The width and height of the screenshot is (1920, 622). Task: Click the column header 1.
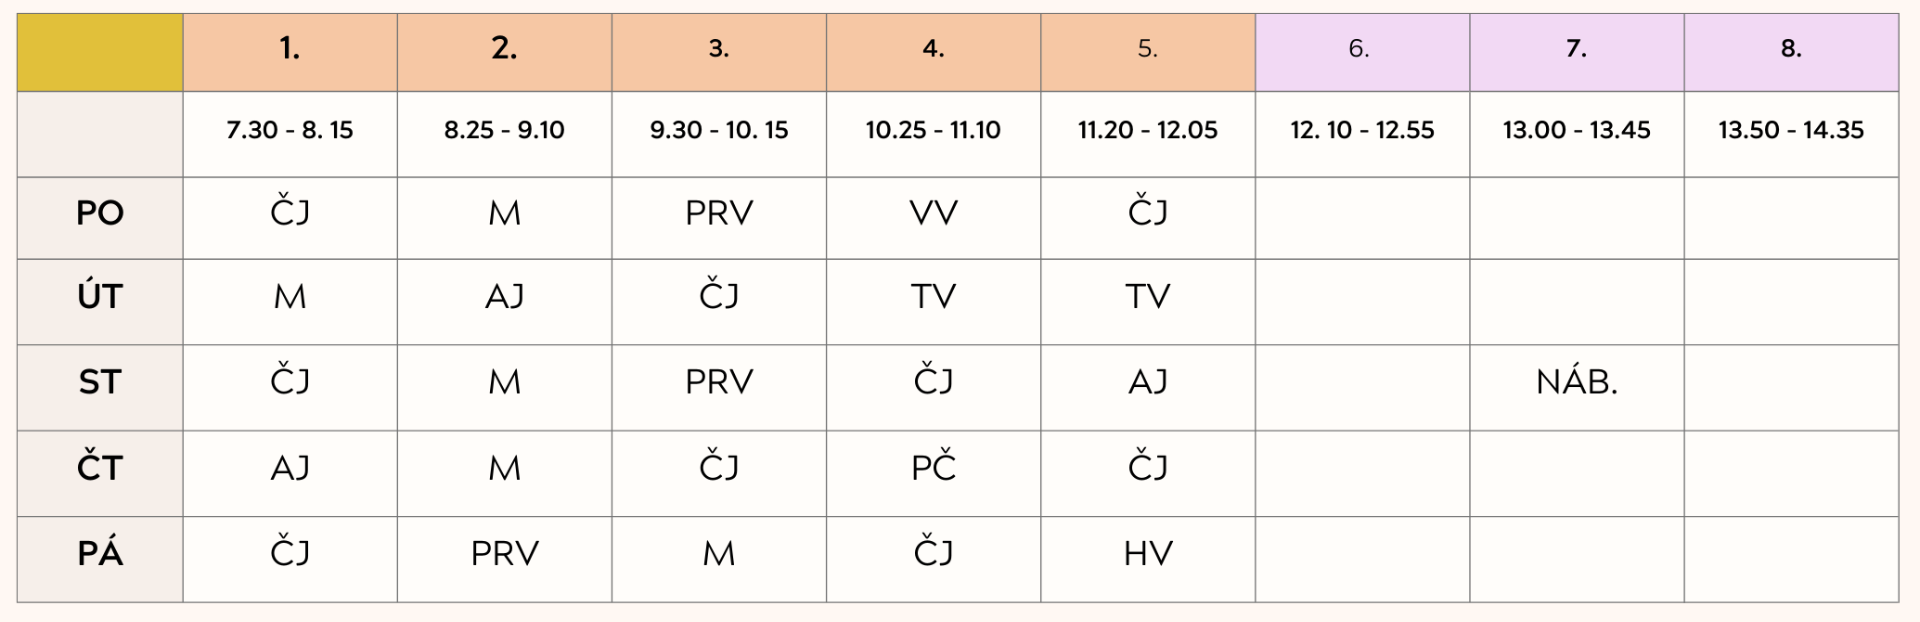(290, 52)
